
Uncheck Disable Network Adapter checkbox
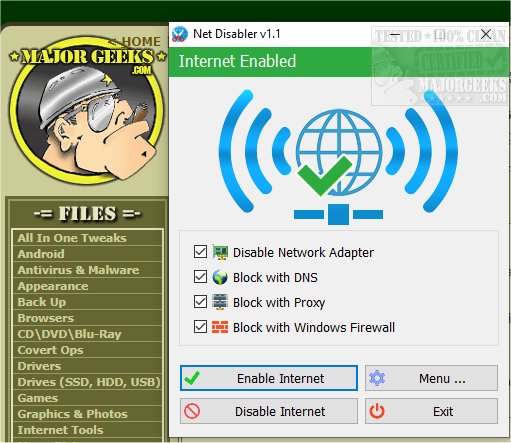(200, 252)
